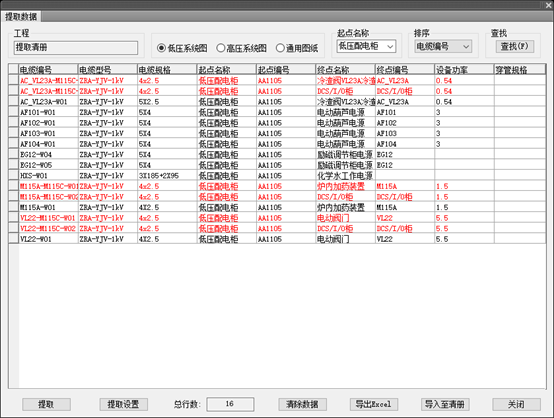
Task: Click power value 5.5 in VL22-W01 row
Action: pyautogui.click(x=464, y=239)
